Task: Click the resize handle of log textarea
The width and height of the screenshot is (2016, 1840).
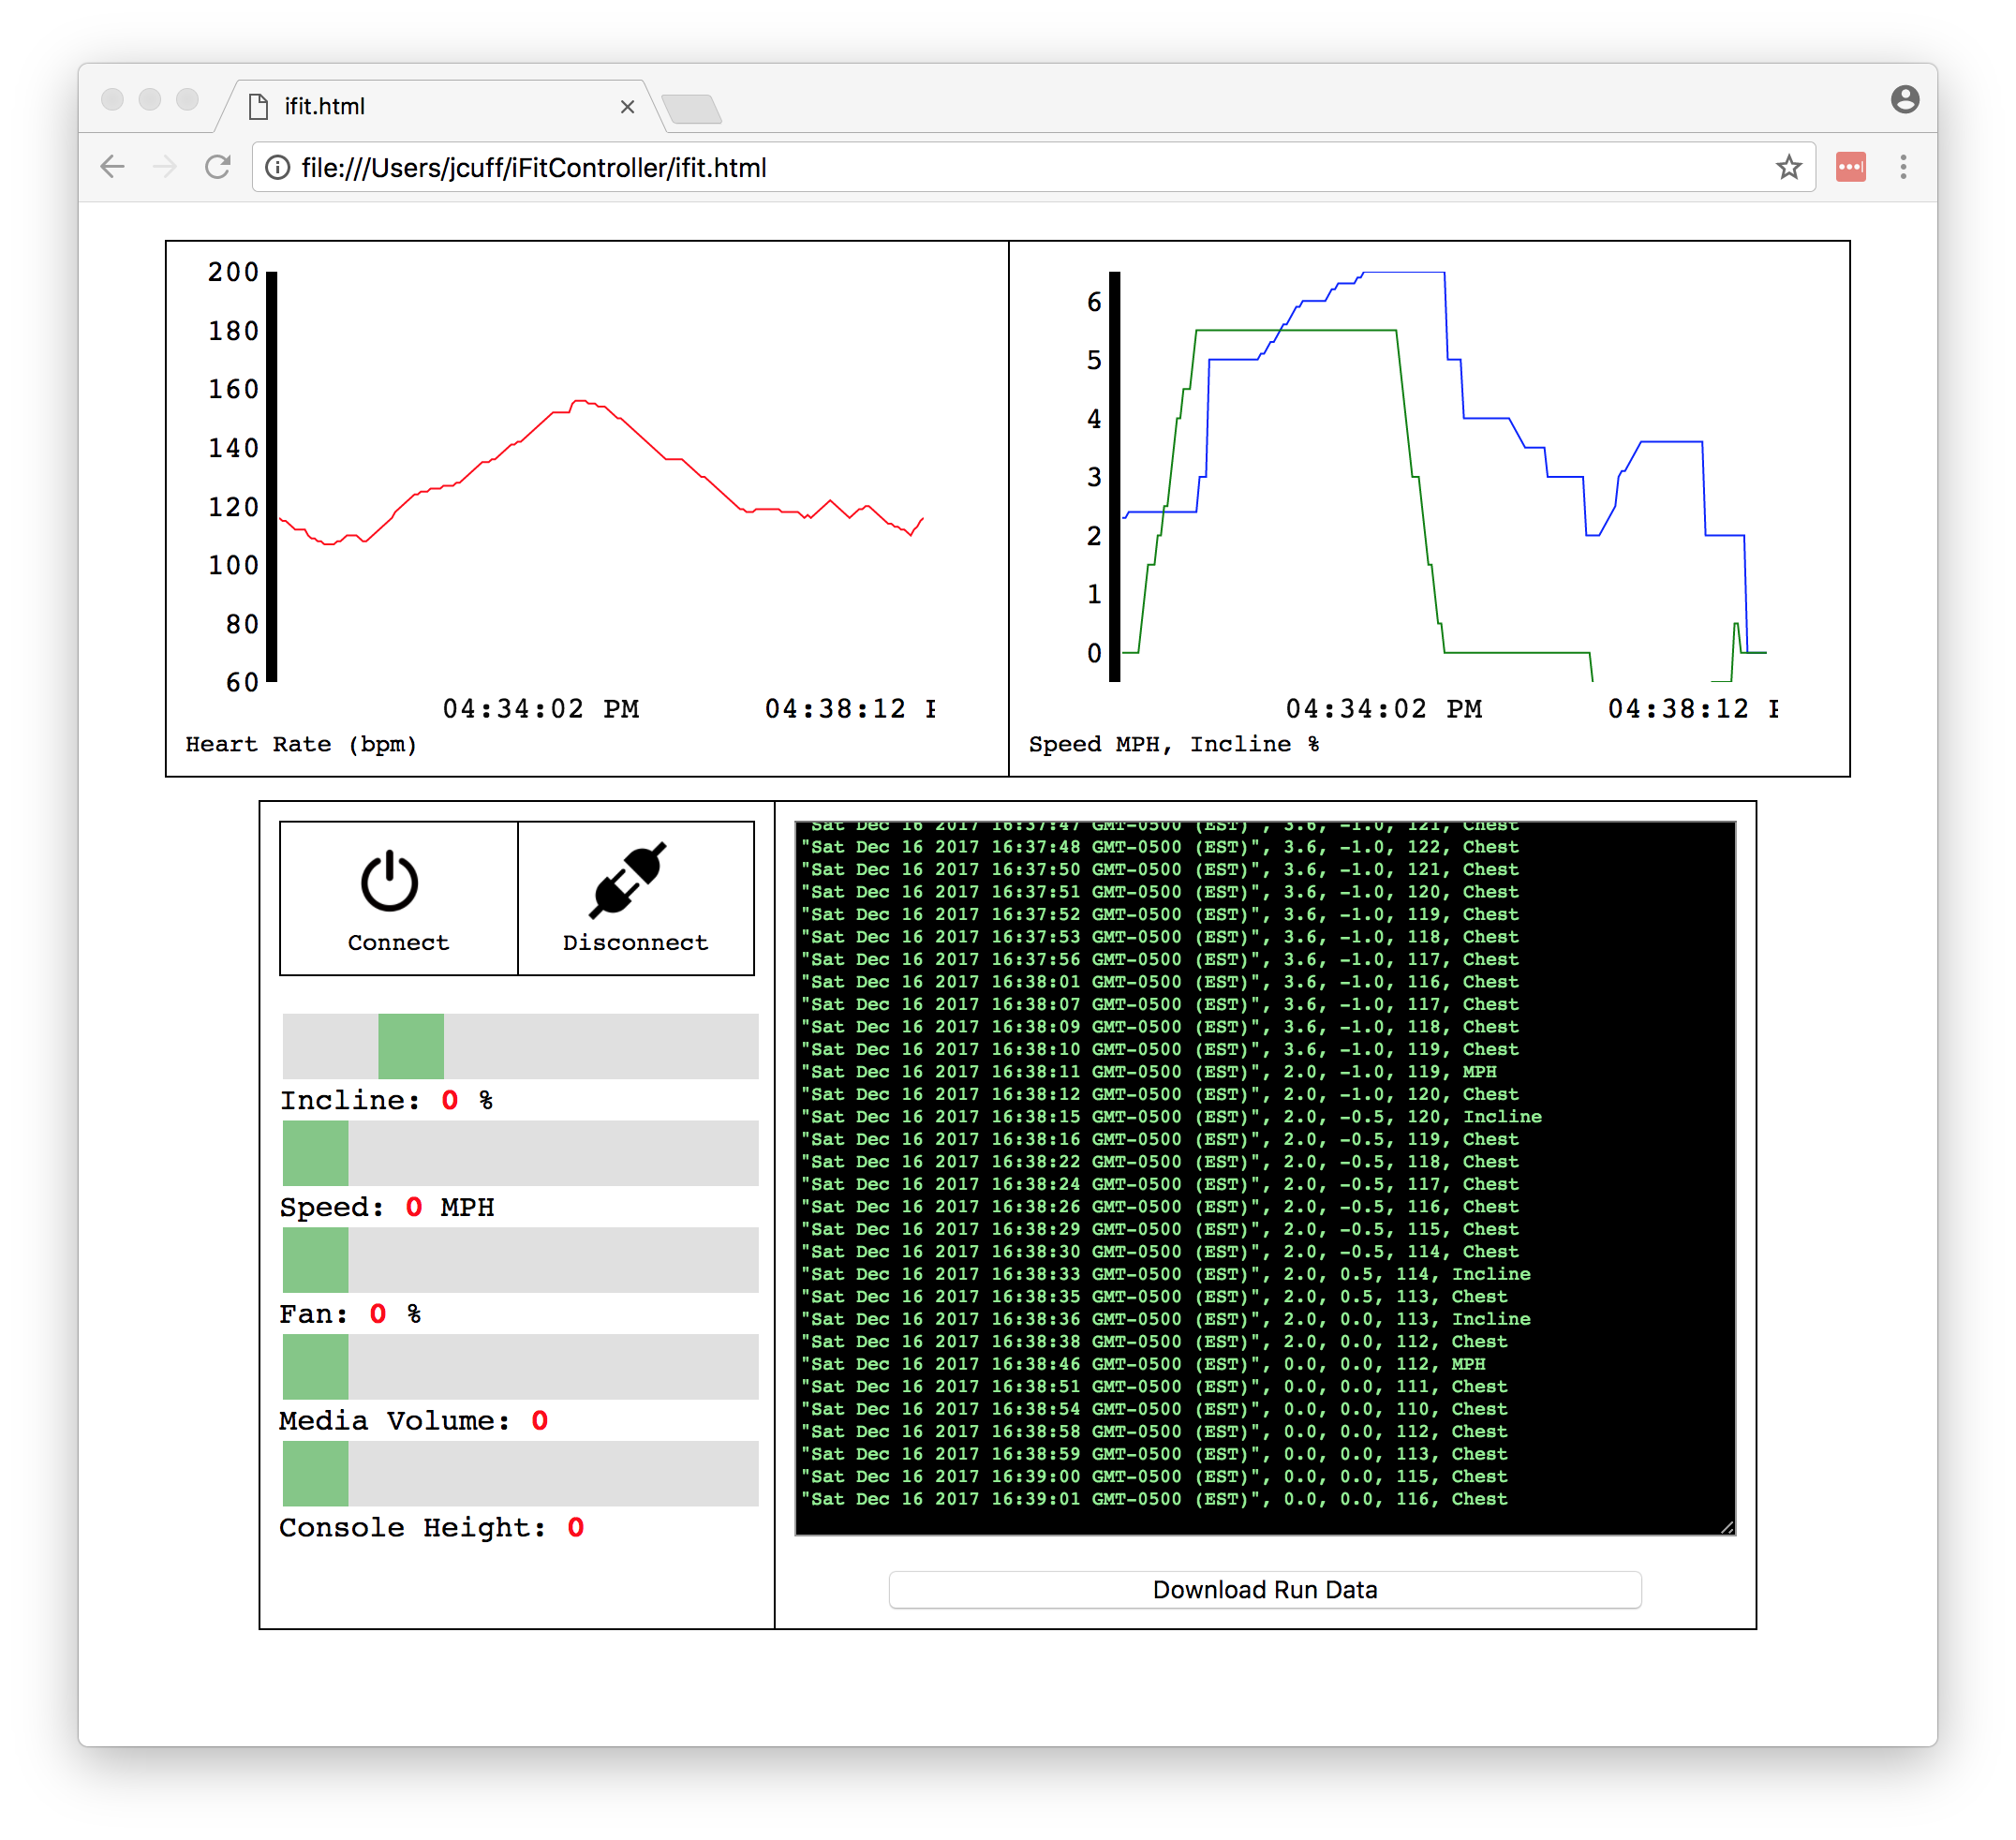Action: 1727,1527
